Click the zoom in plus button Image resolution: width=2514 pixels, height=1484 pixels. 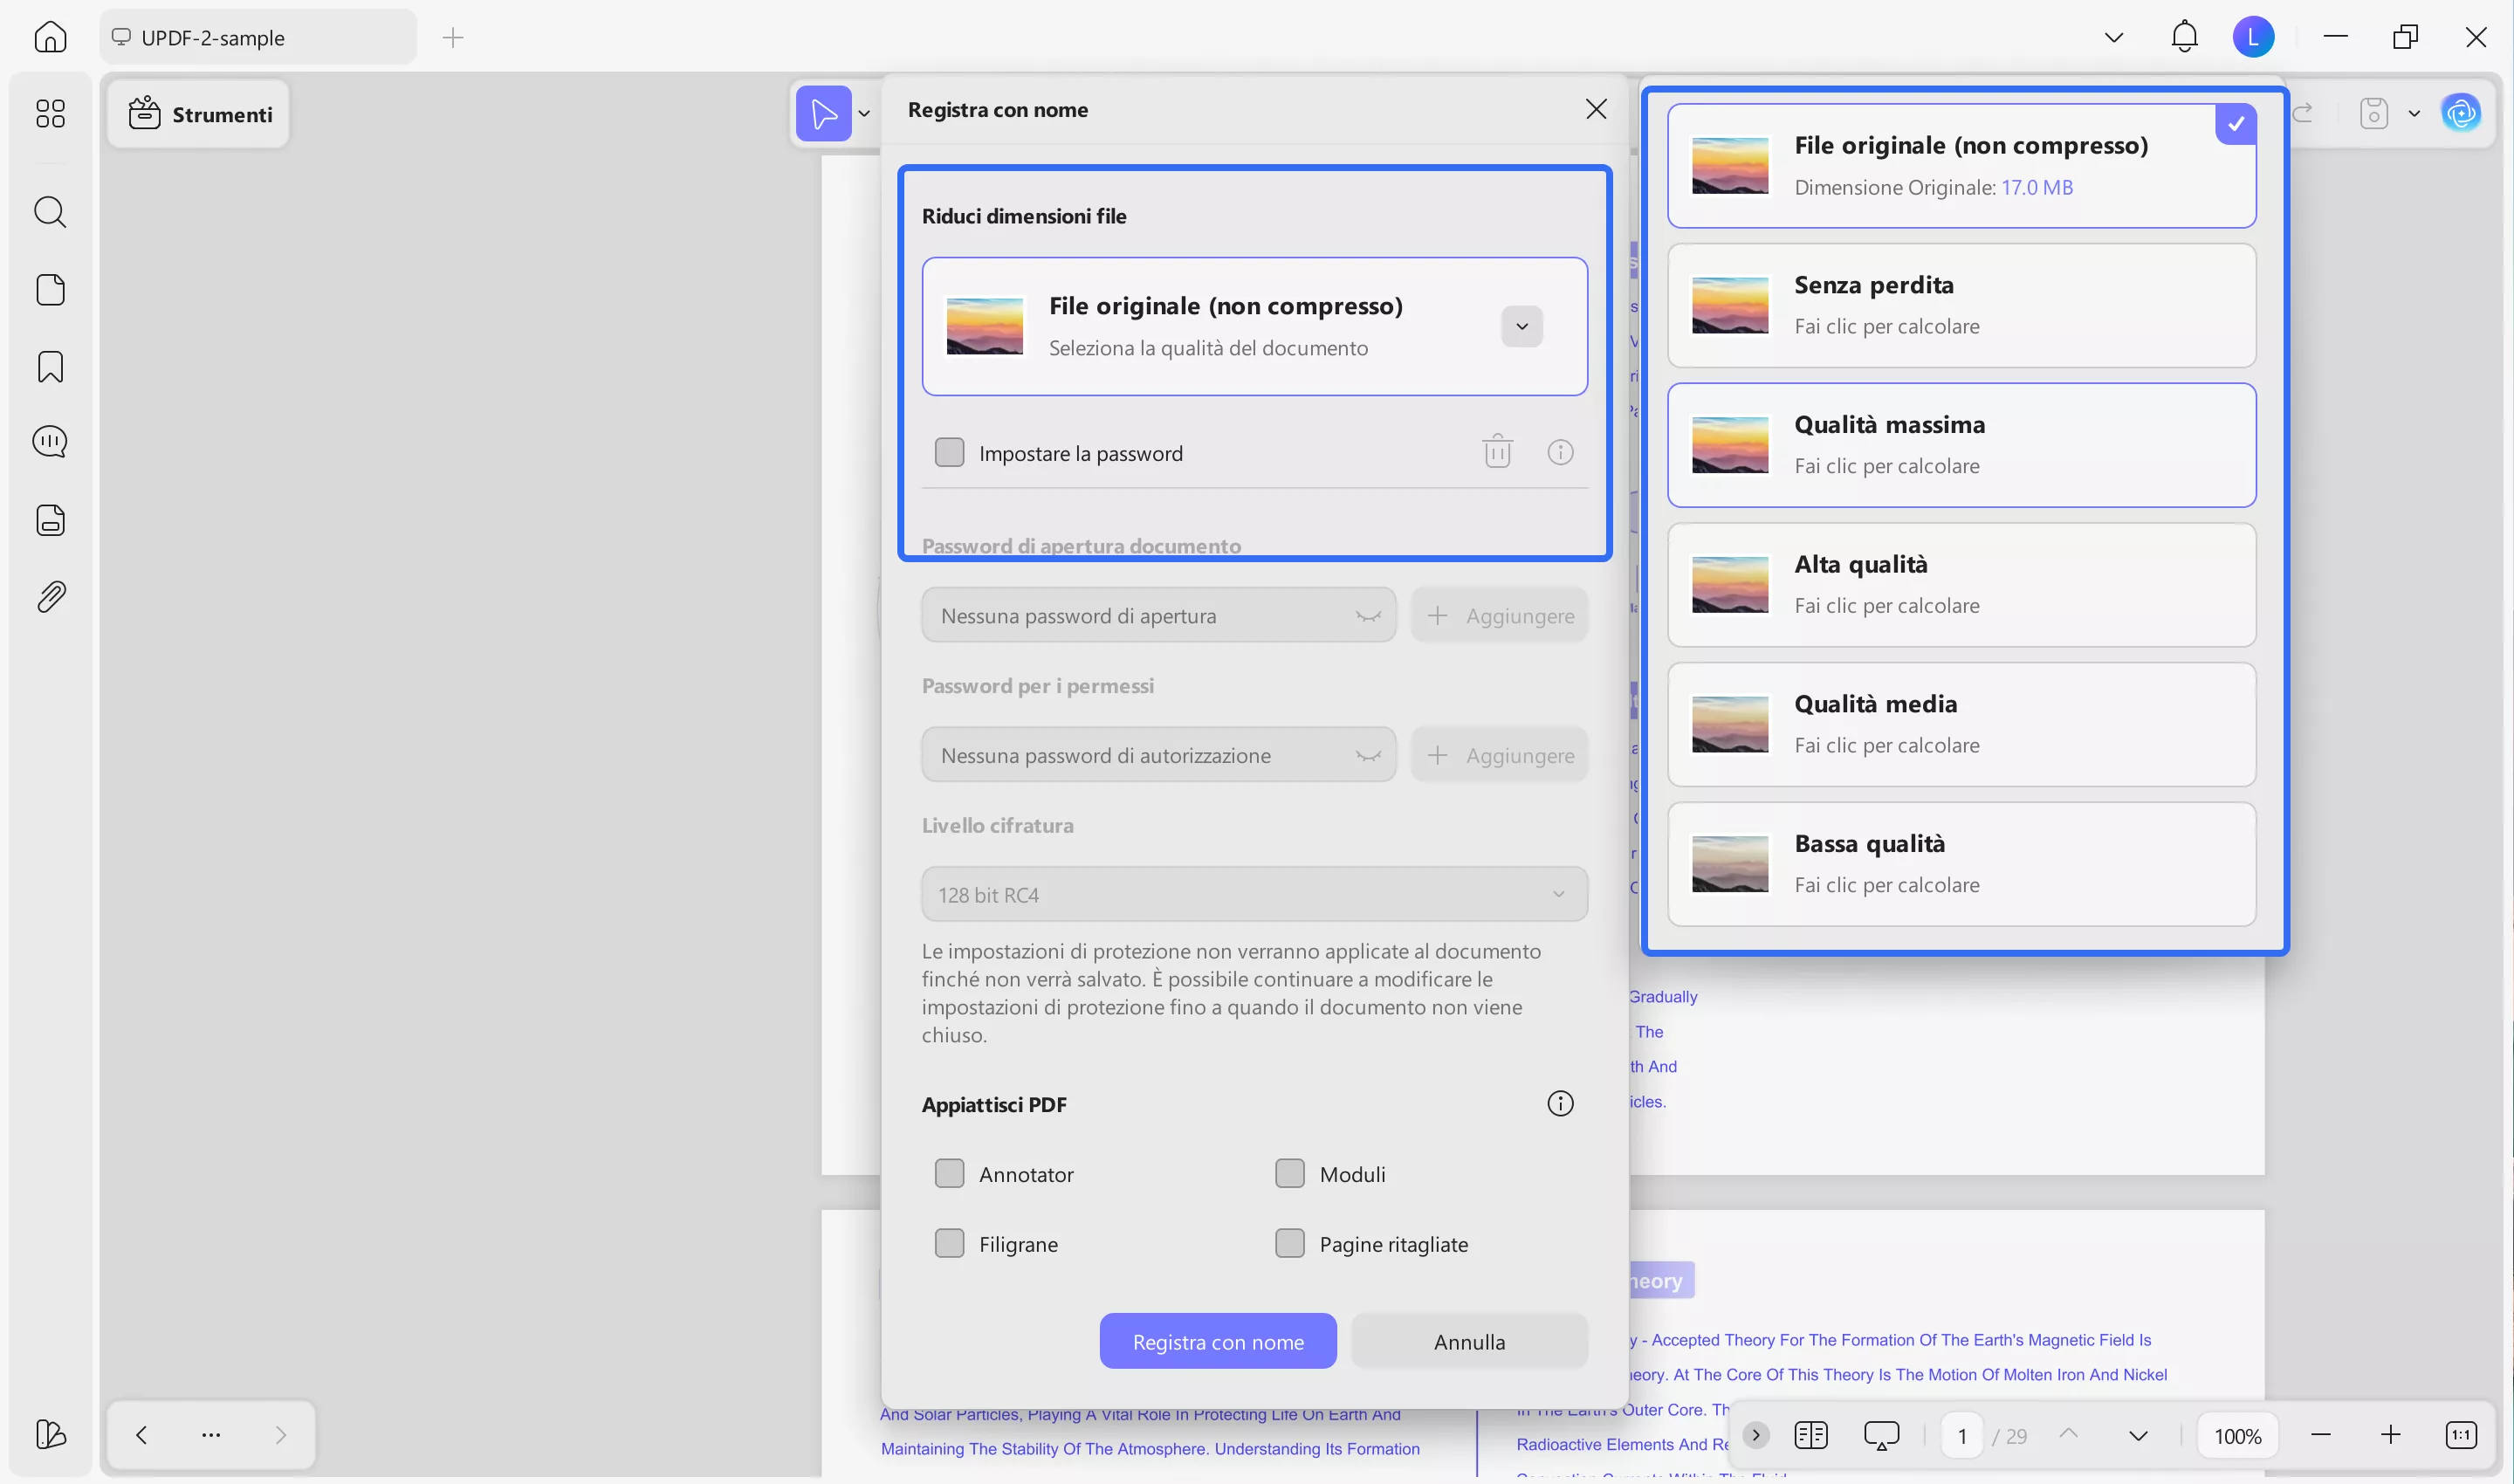pyautogui.click(x=2390, y=1436)
